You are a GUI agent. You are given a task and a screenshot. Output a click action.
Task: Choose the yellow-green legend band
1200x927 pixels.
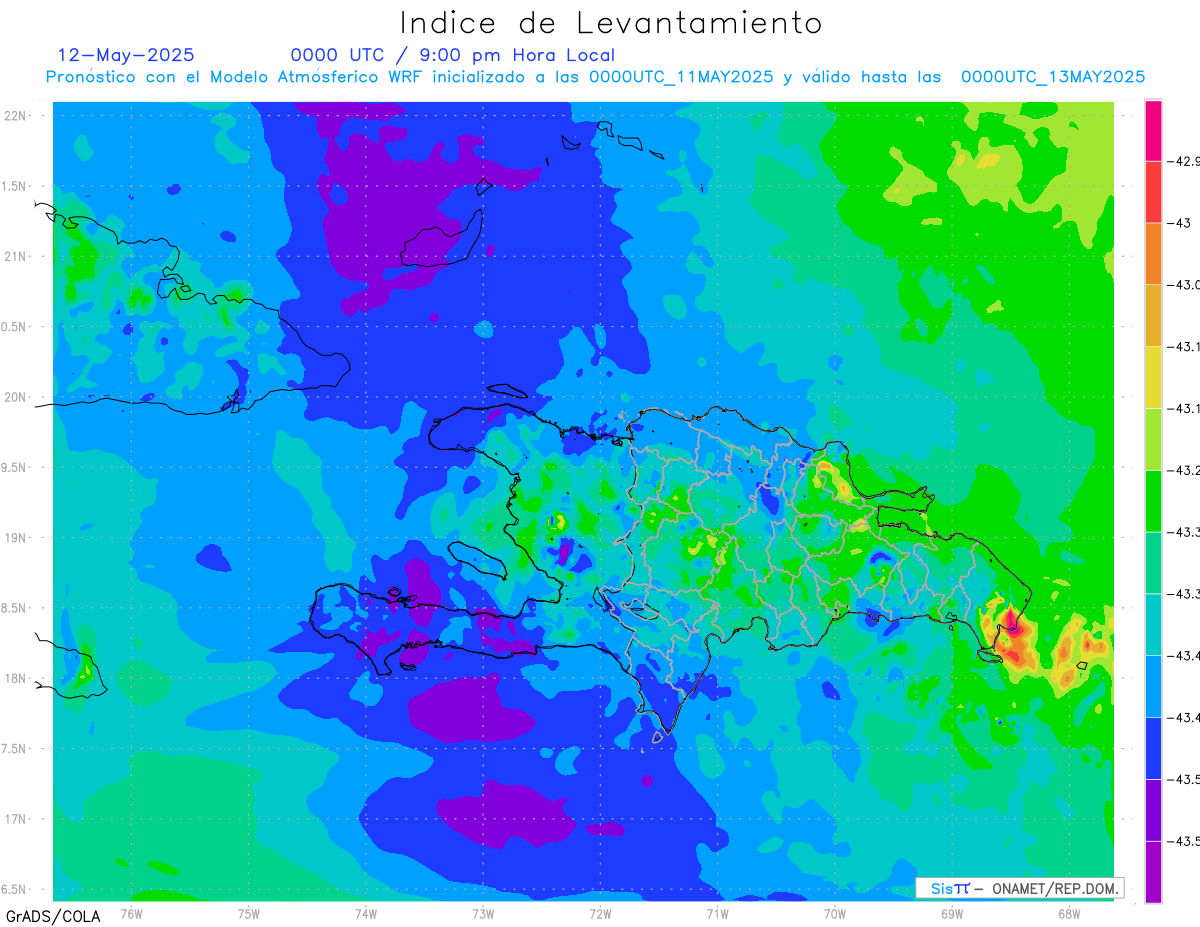[1153, 439]
